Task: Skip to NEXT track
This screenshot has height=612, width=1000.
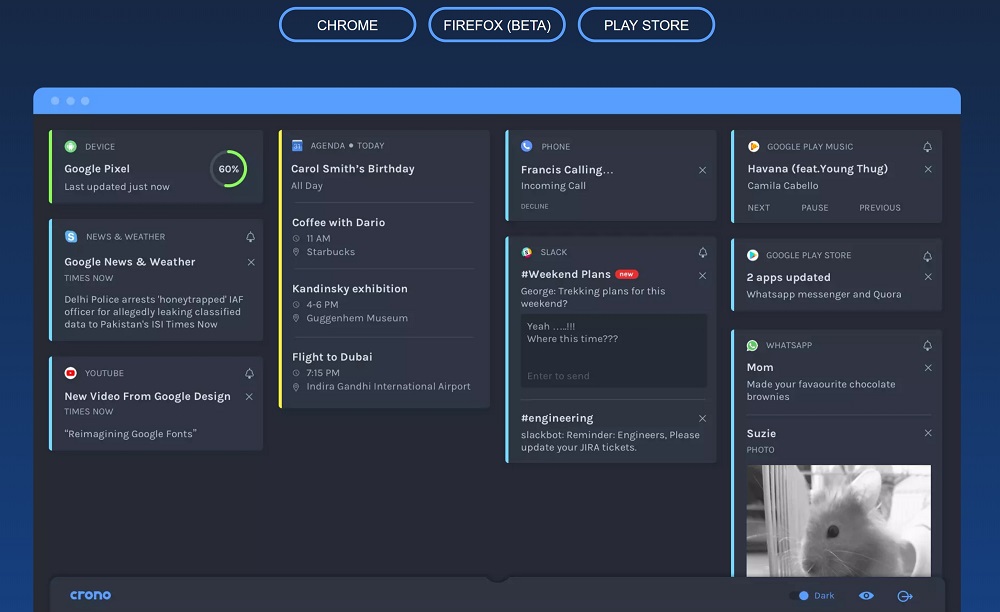Action: (x=758, y=208)
